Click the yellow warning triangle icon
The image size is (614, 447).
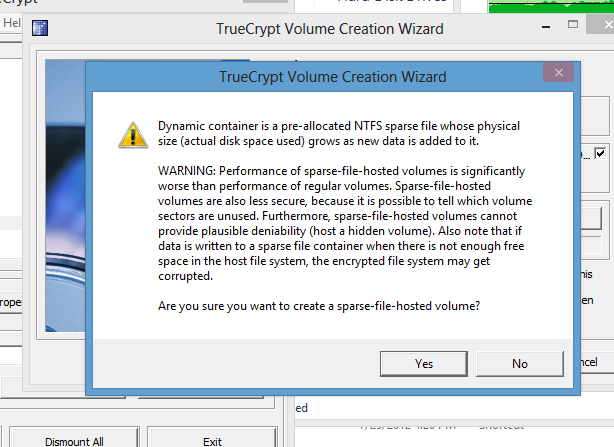tap(133, 135)
